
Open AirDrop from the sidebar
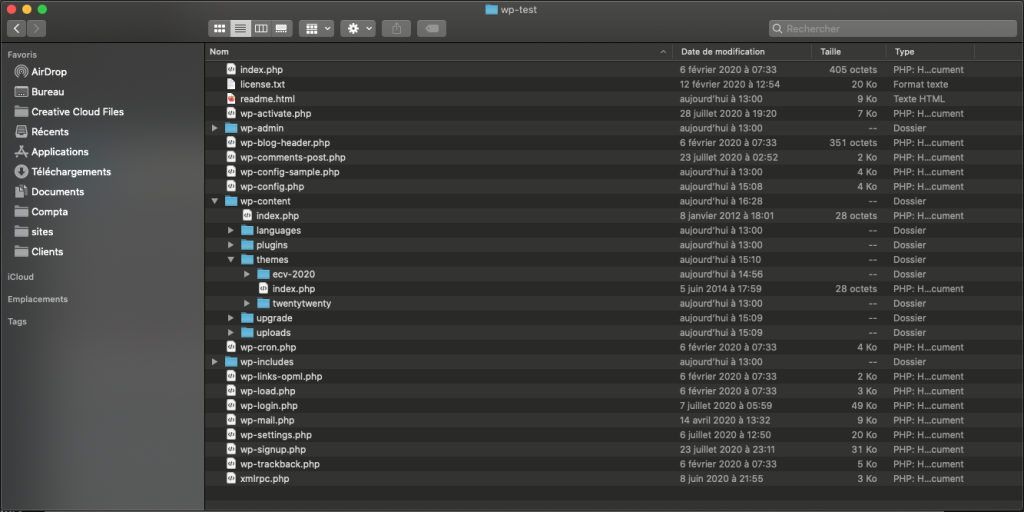[x=48, y=72]
